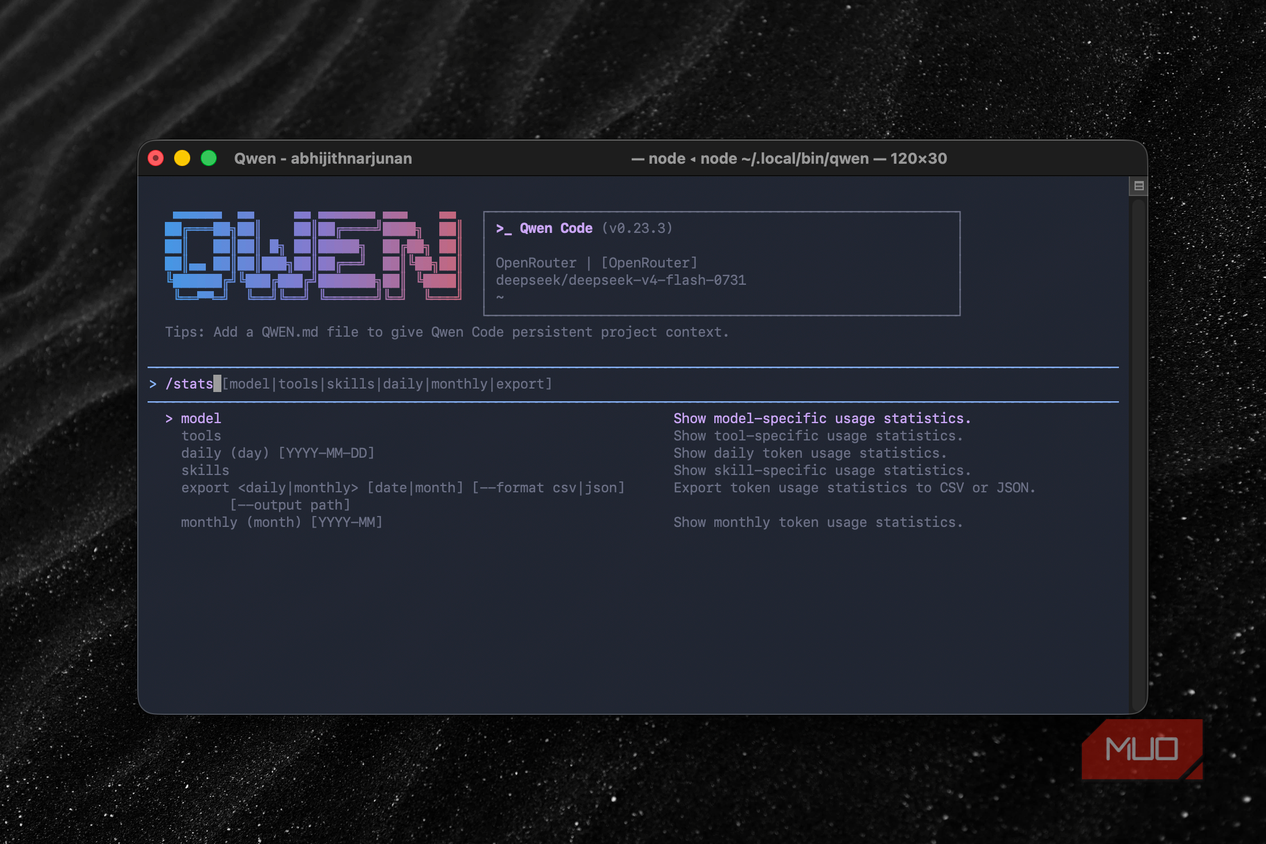
Task: Click 'Show monthly token usage statistics.' text
Action: pyautogui.click(x=818, y=522)
